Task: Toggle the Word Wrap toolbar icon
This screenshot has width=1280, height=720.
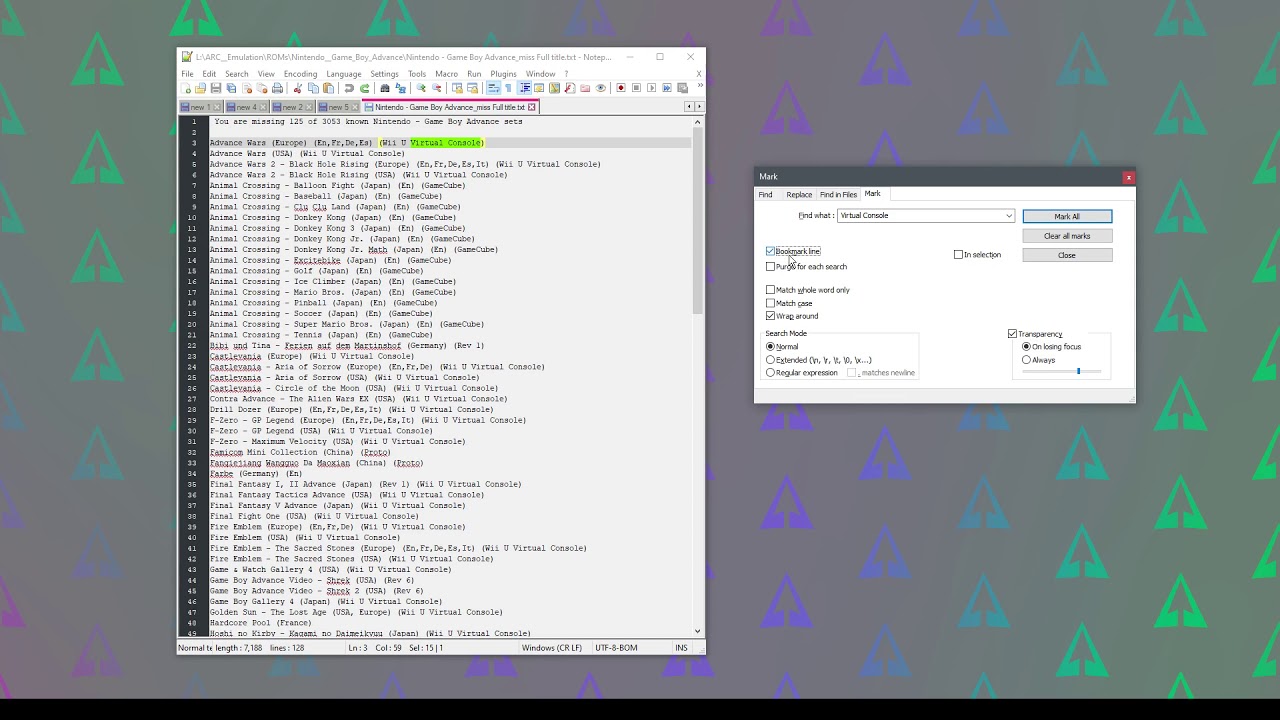Action: (493, 88)
